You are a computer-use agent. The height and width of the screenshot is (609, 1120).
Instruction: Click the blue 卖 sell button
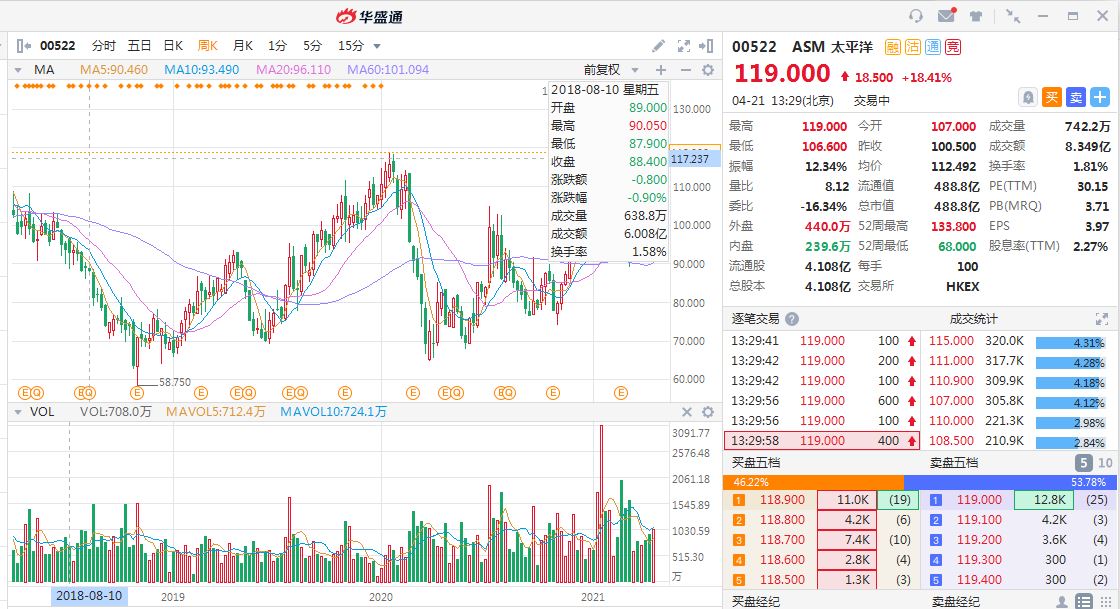coord(1076,97)
